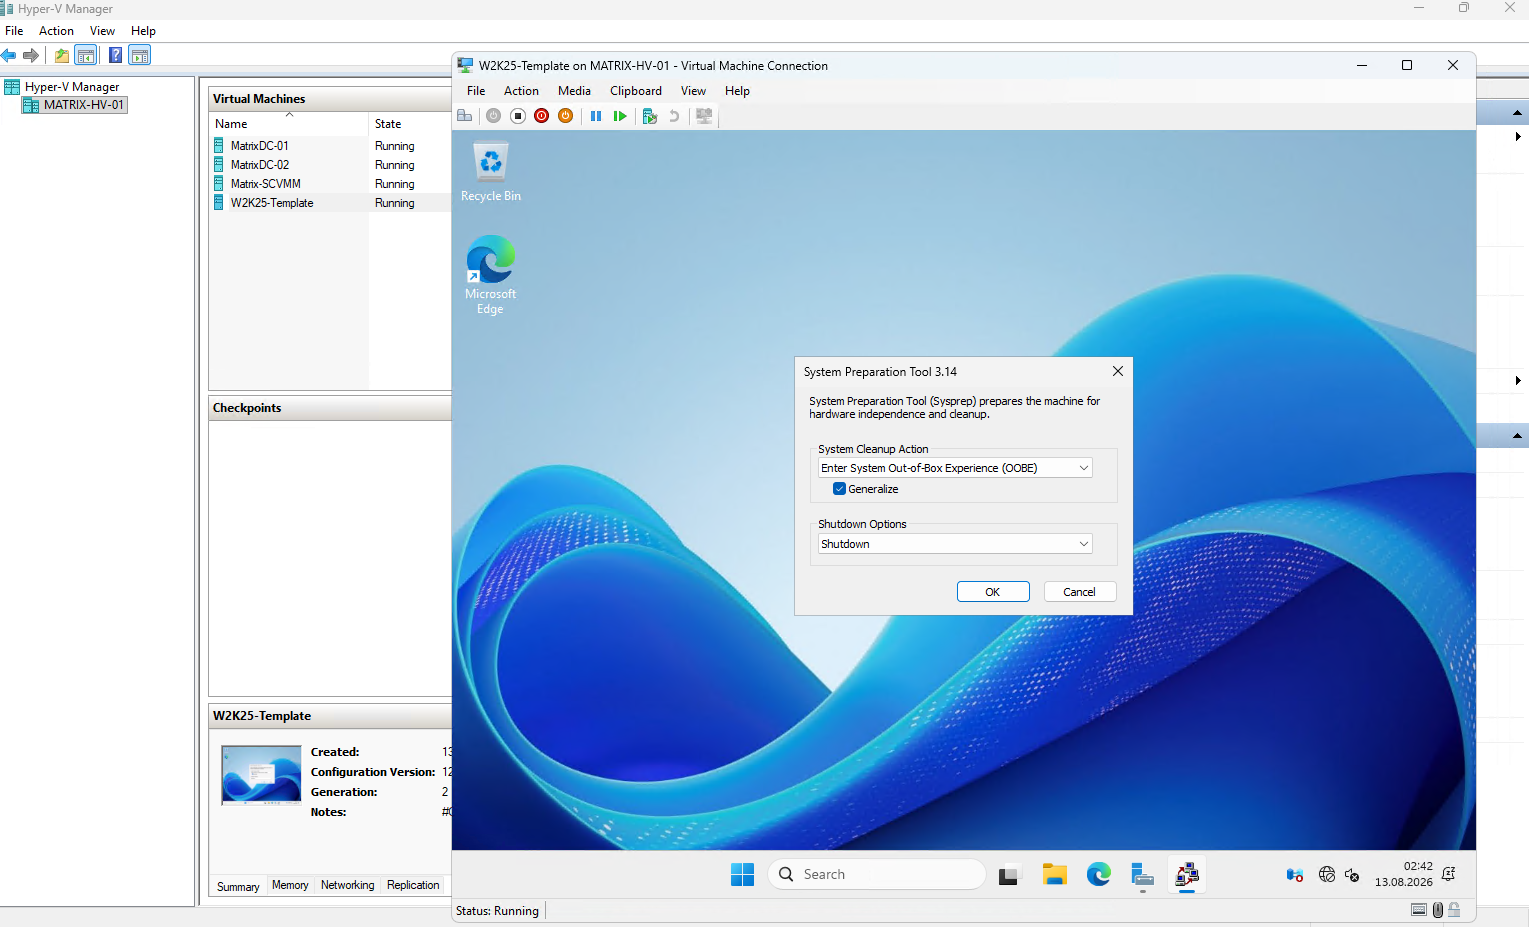Screen dimensions: 1529x927
Task: Launch Microsoft Edge from the VM desktop
Action: [491, 275]
